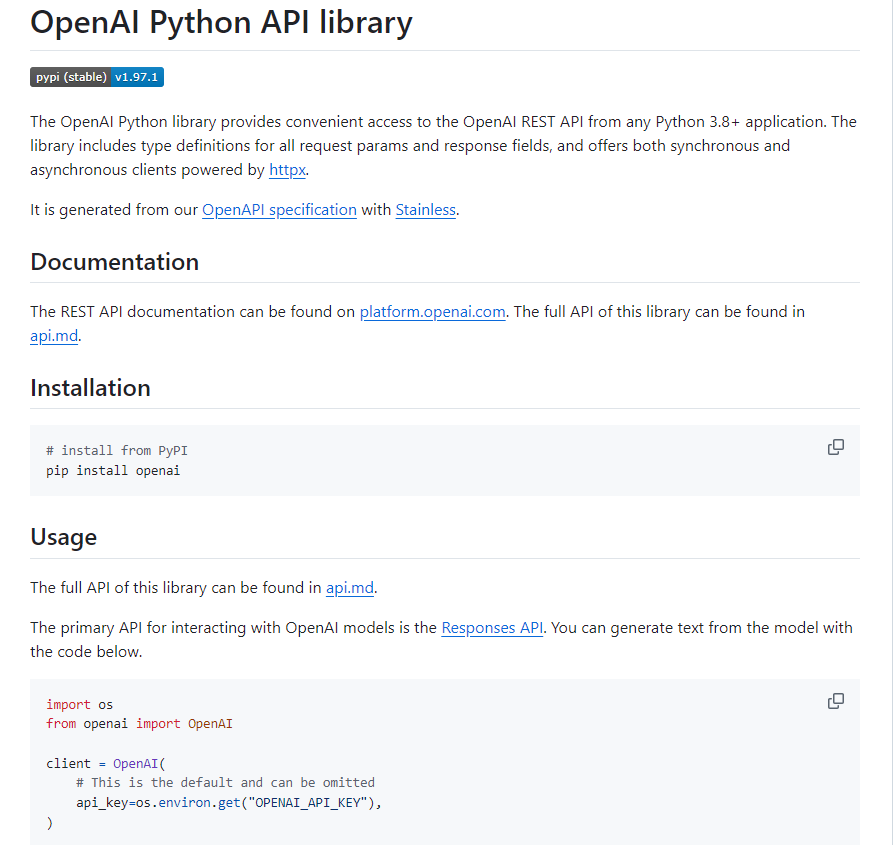Open platform.openai.com documentation link
Screen dimensions: 893x845
432,312
